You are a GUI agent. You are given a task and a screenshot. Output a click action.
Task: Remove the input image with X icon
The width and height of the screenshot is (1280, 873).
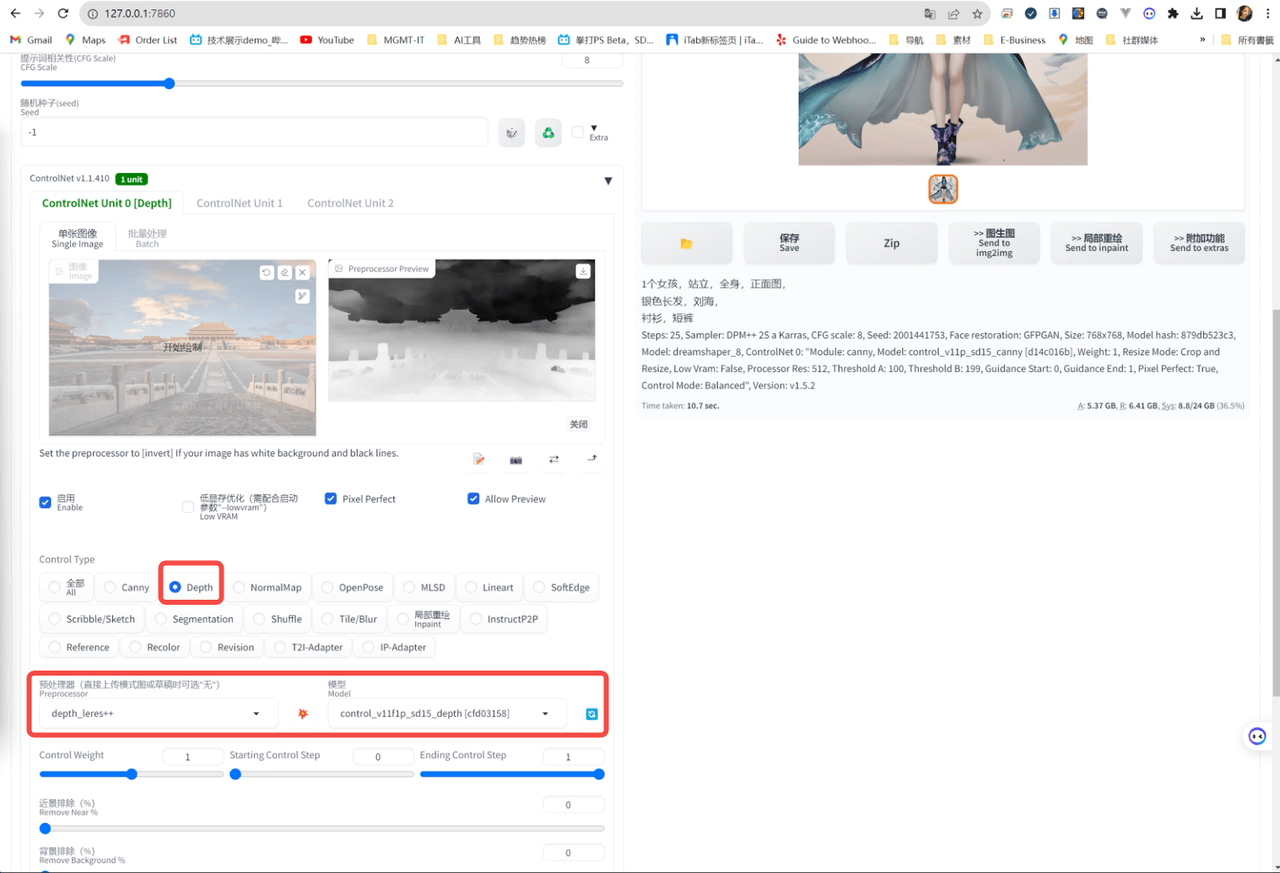(x=303, y=272)
